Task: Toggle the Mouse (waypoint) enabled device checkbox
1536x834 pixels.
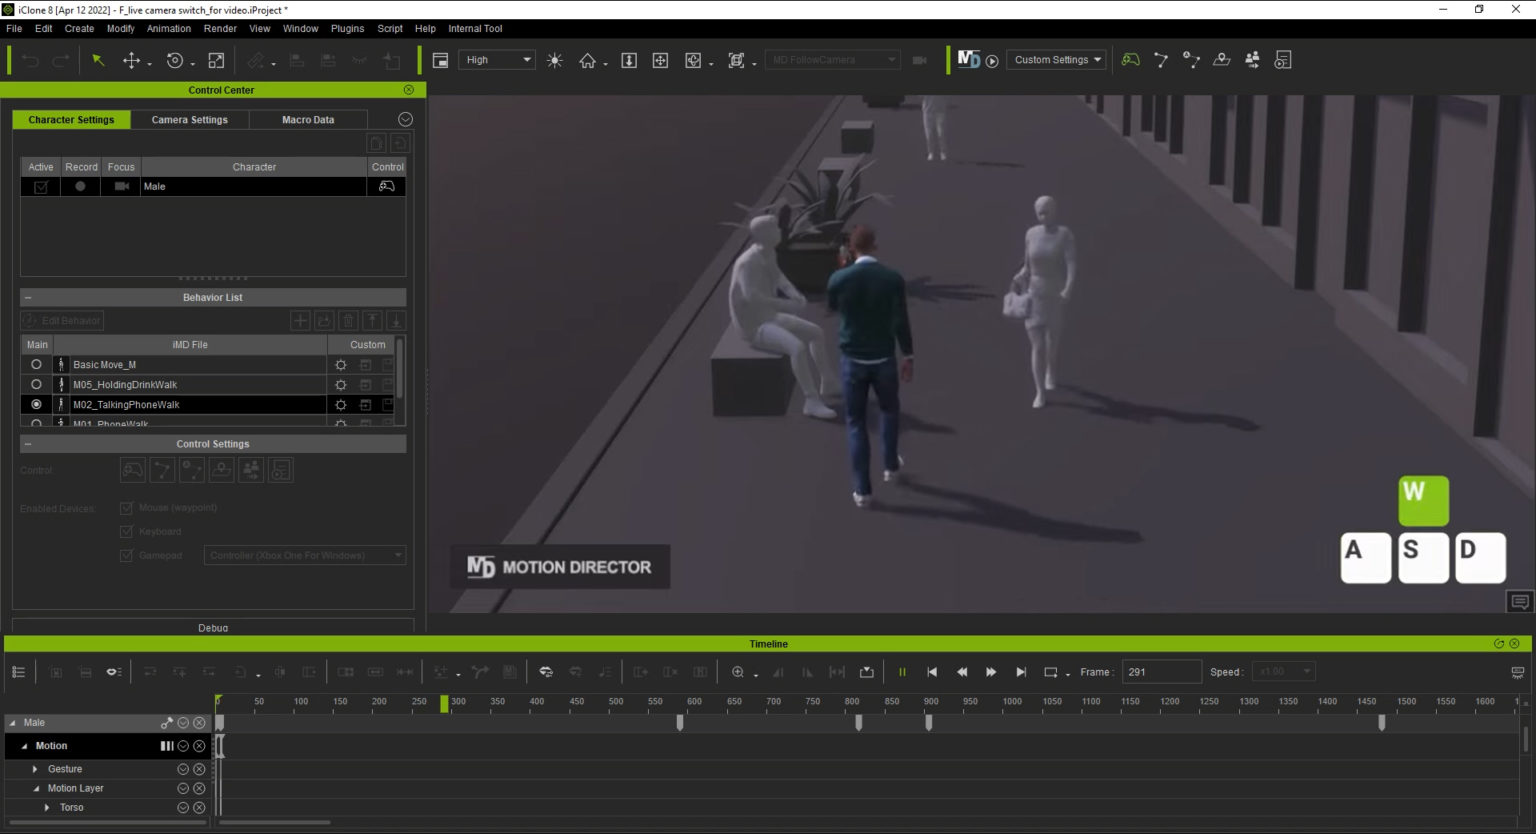Action: (126, 507)
